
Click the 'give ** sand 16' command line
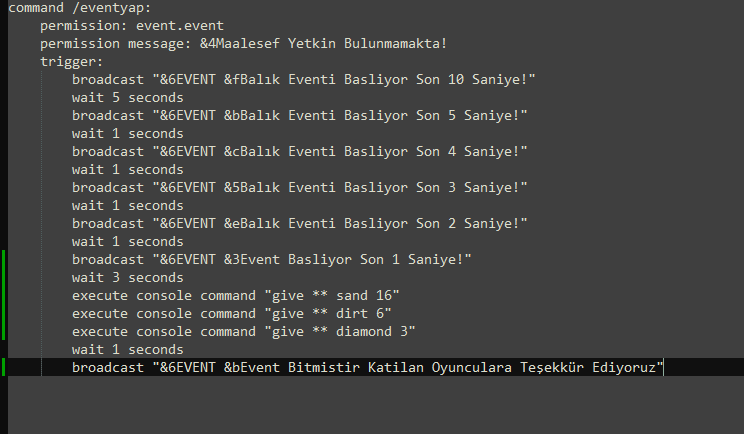click(236, 296)
